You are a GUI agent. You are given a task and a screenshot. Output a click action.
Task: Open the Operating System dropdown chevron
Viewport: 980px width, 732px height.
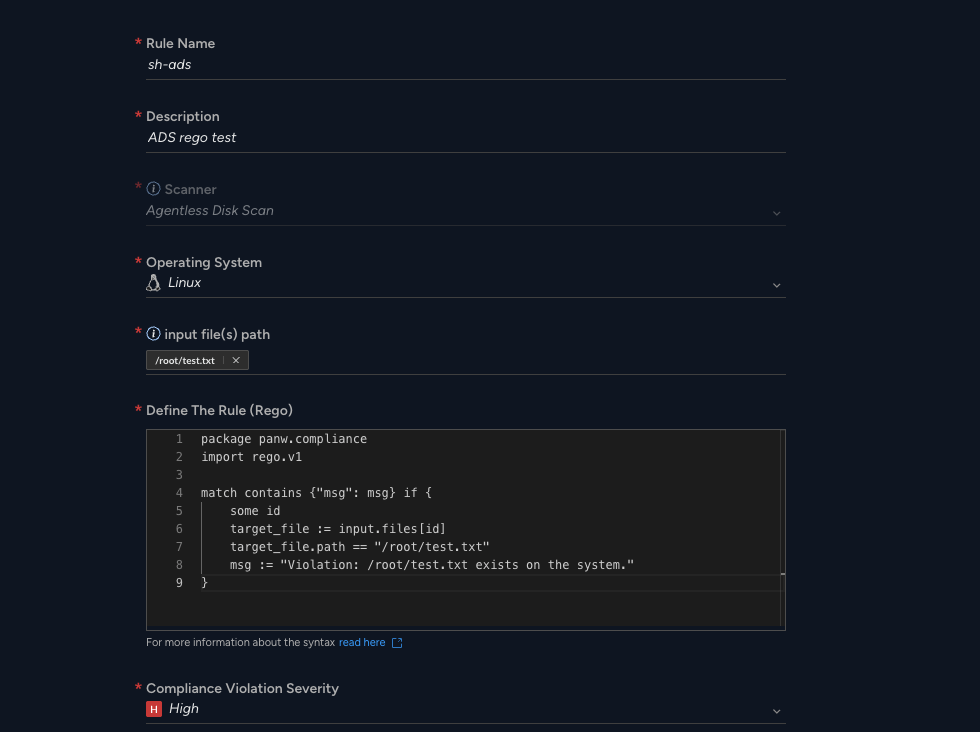tap(776, 285)
